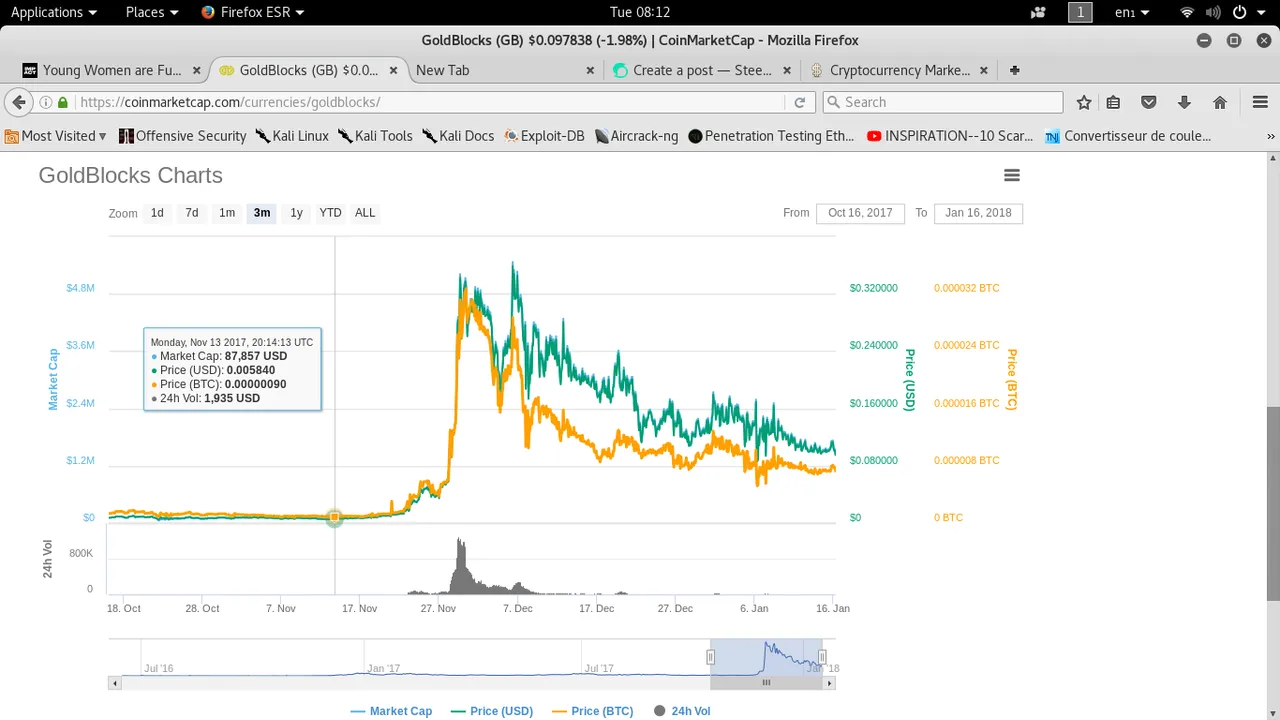Reload the page with the refresh icon
This screenshot has height=720, width=1280.
pos(799,102)
